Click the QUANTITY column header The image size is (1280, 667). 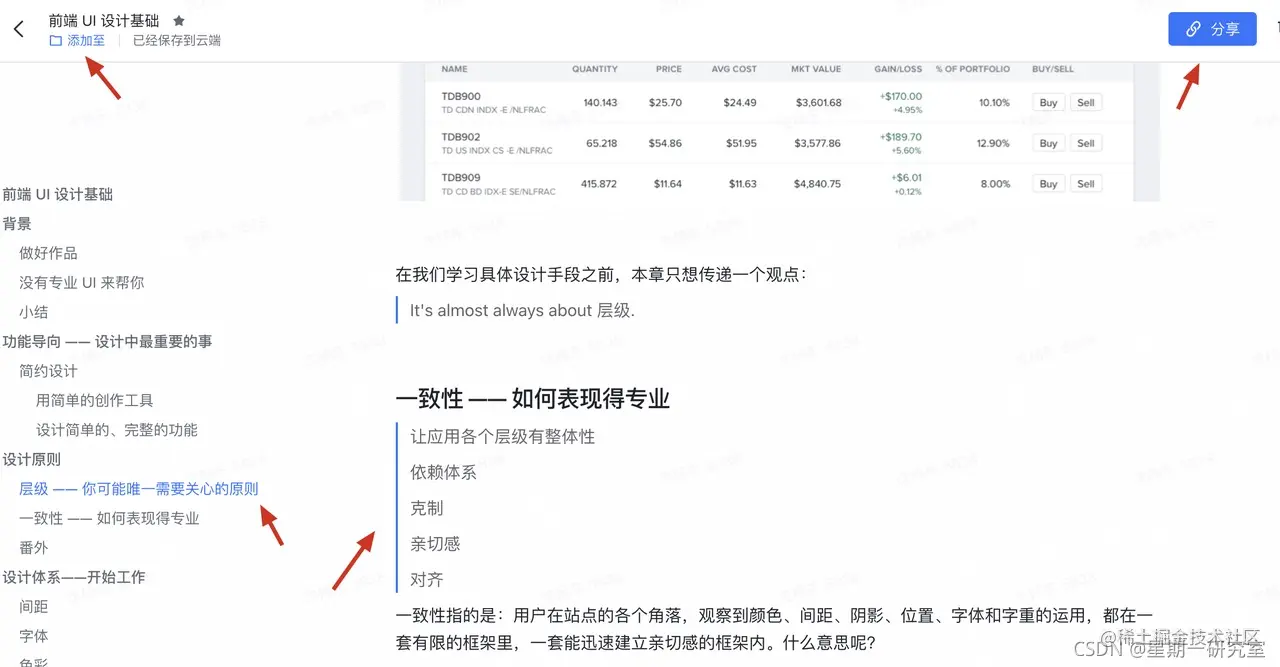(595, 69)
